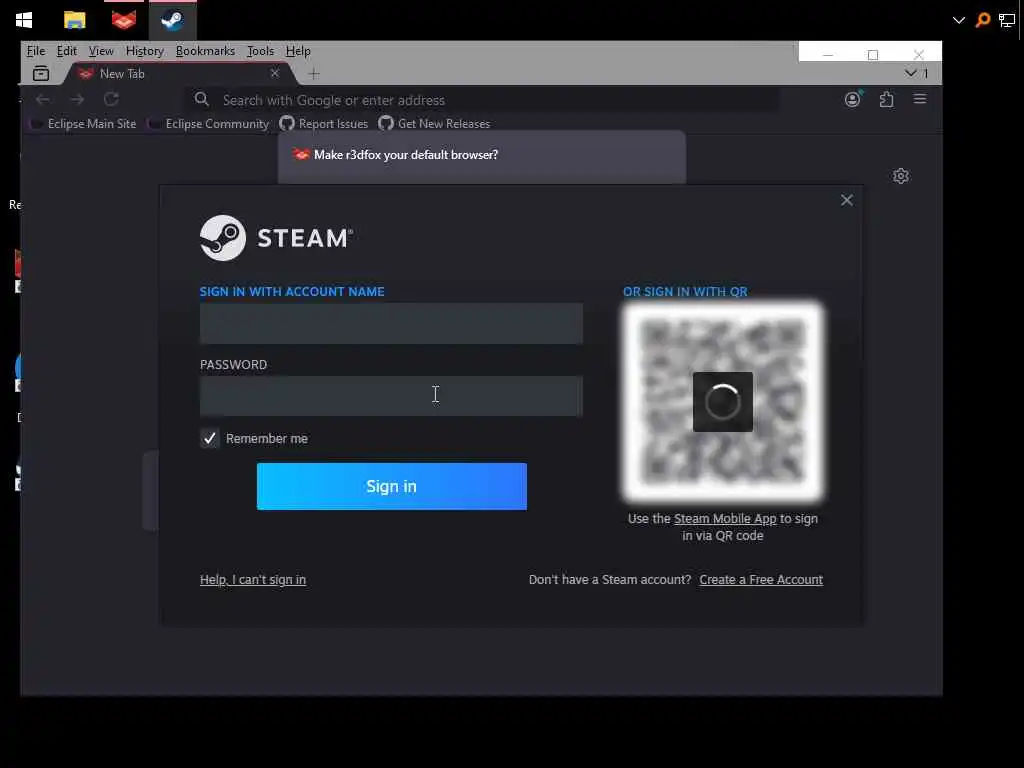Open the extensions puzzle icon
The width and height of the screenshot is (1024, 768).
click(x=886, y=99)
